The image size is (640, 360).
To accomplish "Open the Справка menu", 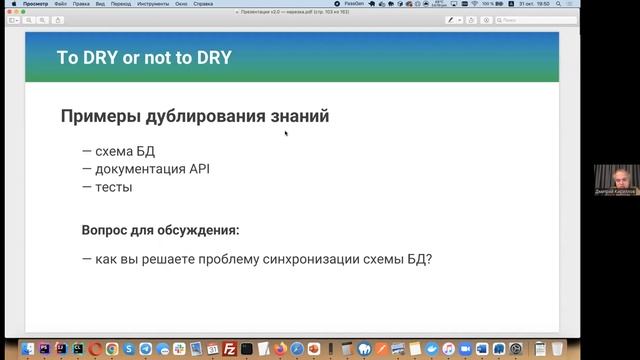I will pyautogui.click(x=203, y=4).
